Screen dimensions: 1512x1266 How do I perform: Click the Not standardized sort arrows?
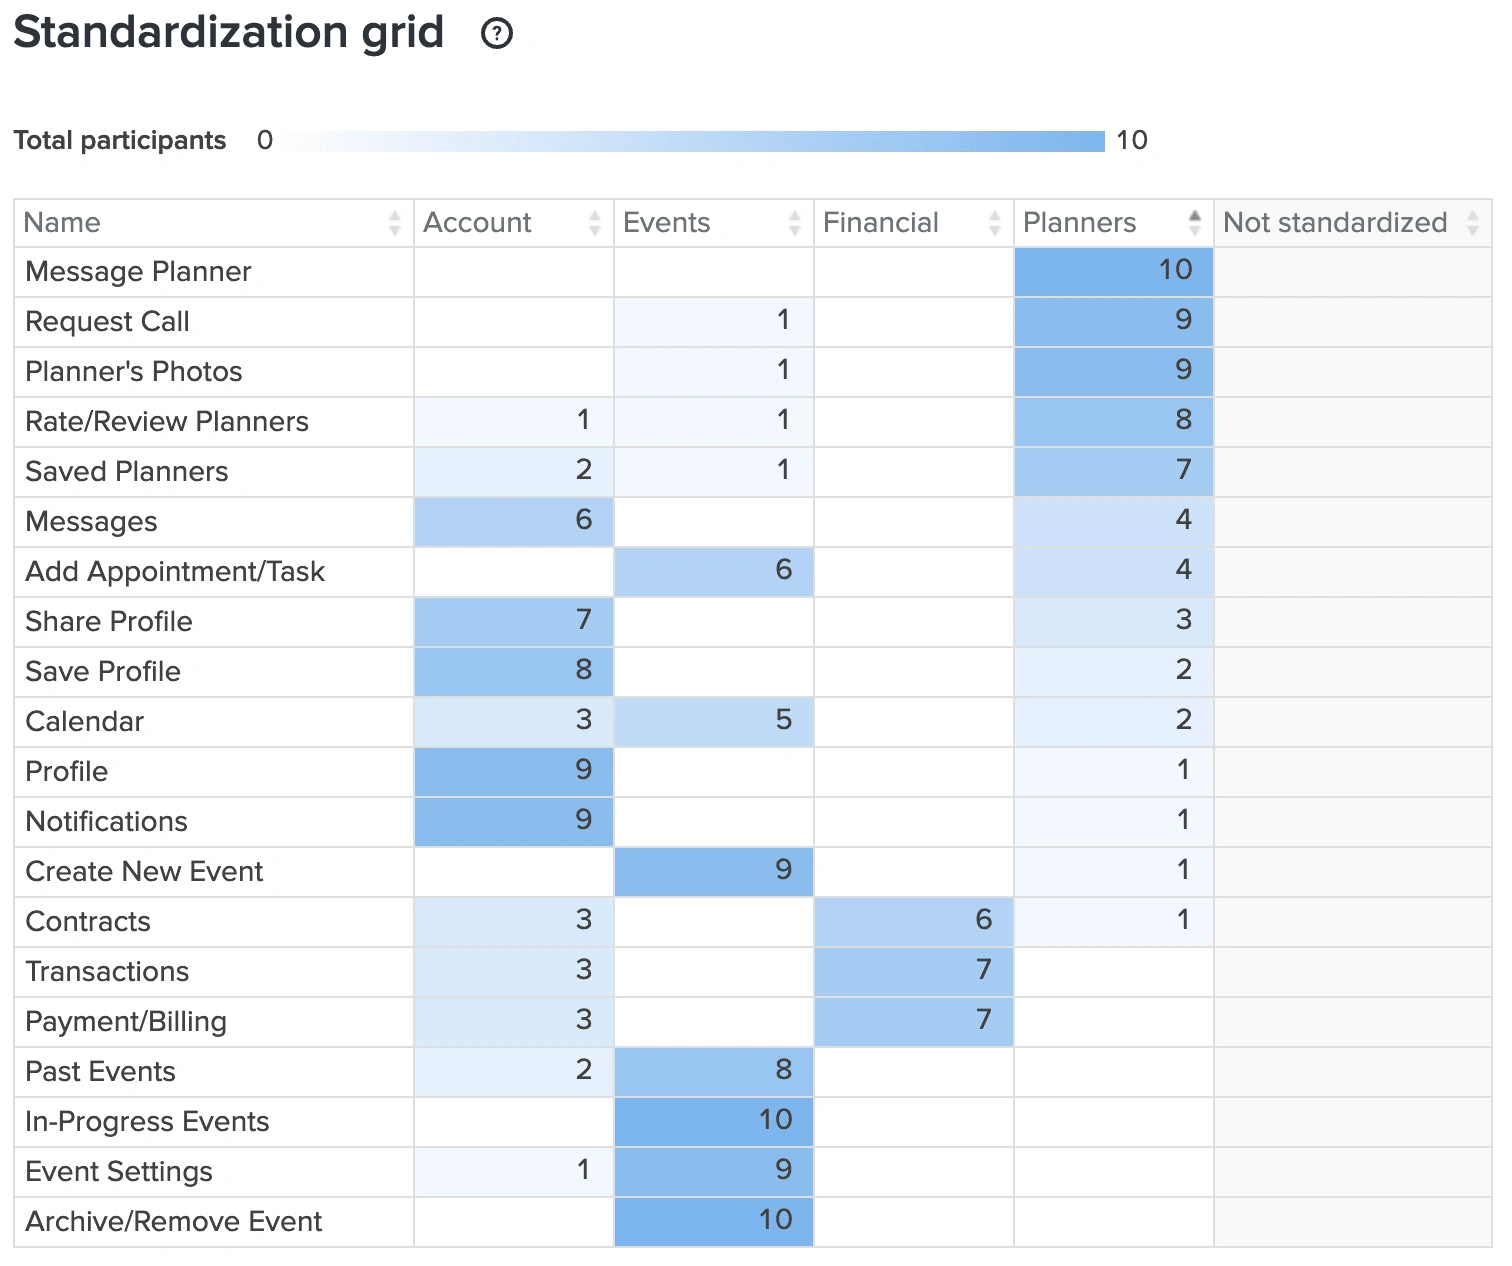[x=1473, y=222]
